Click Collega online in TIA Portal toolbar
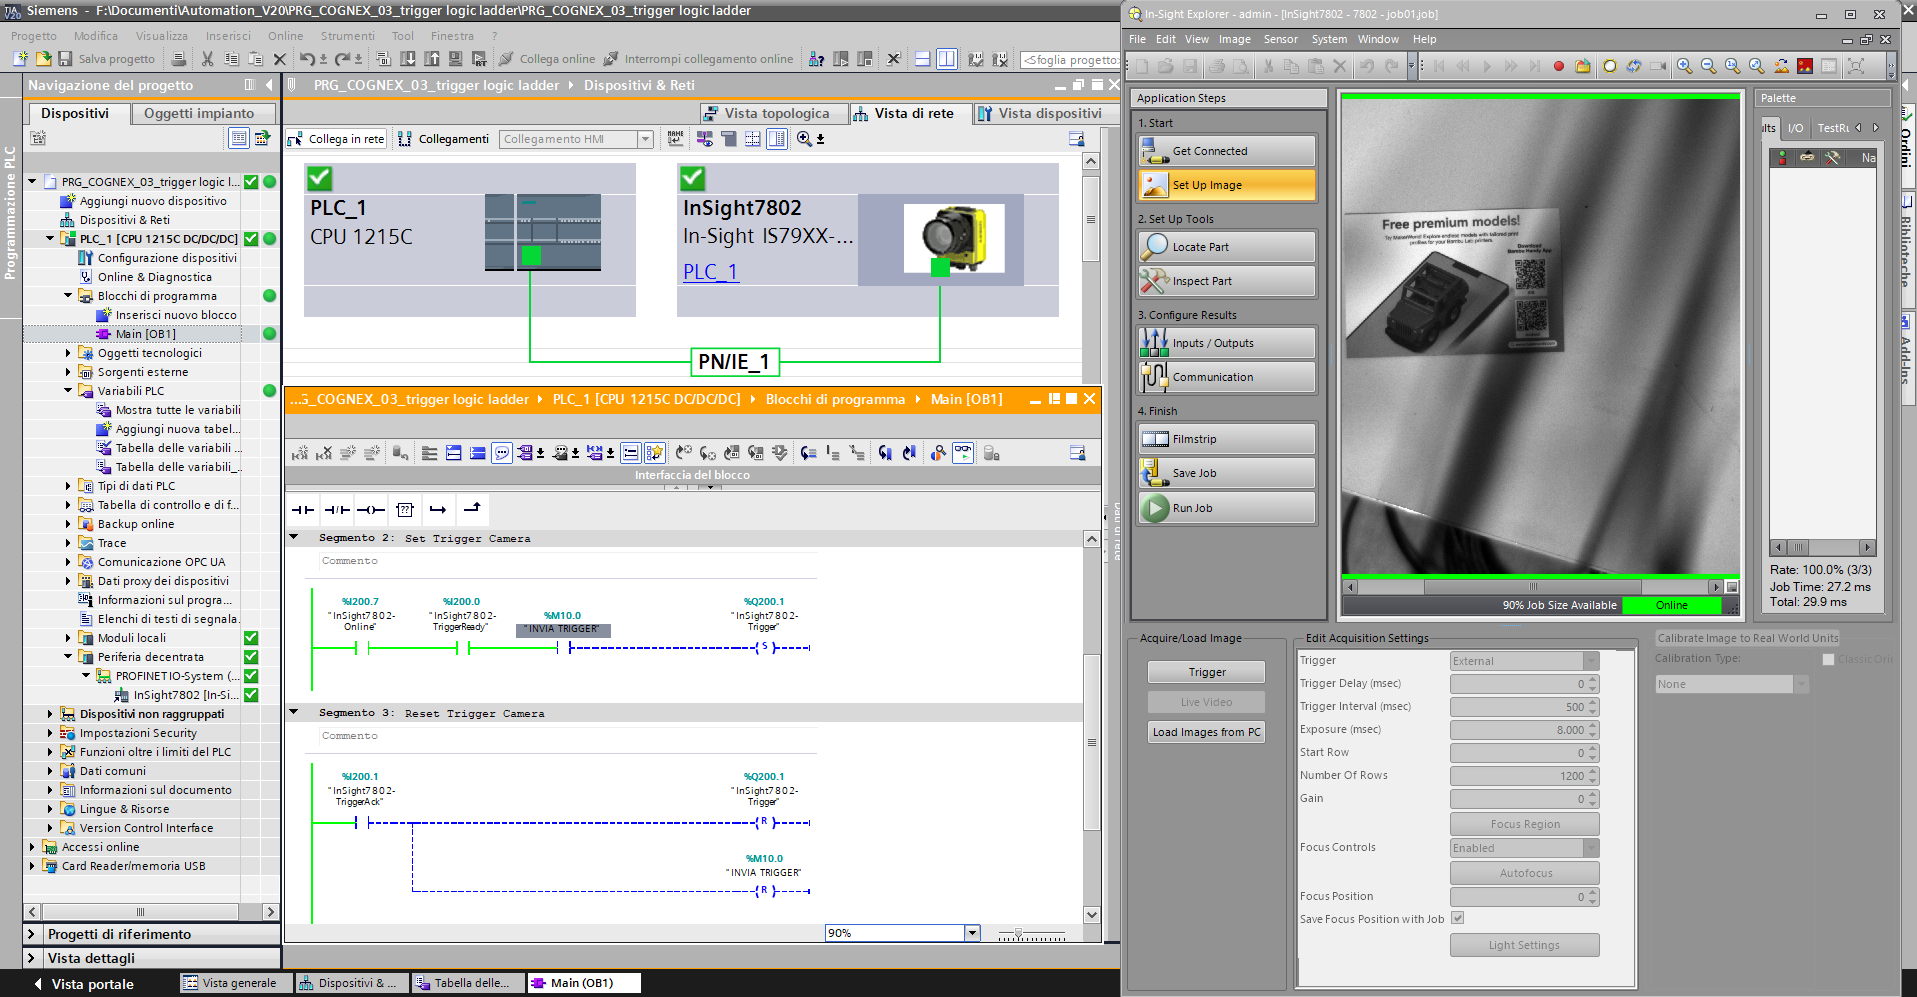1917x997 pixels. pyautogui.click(x=547, y=59)
